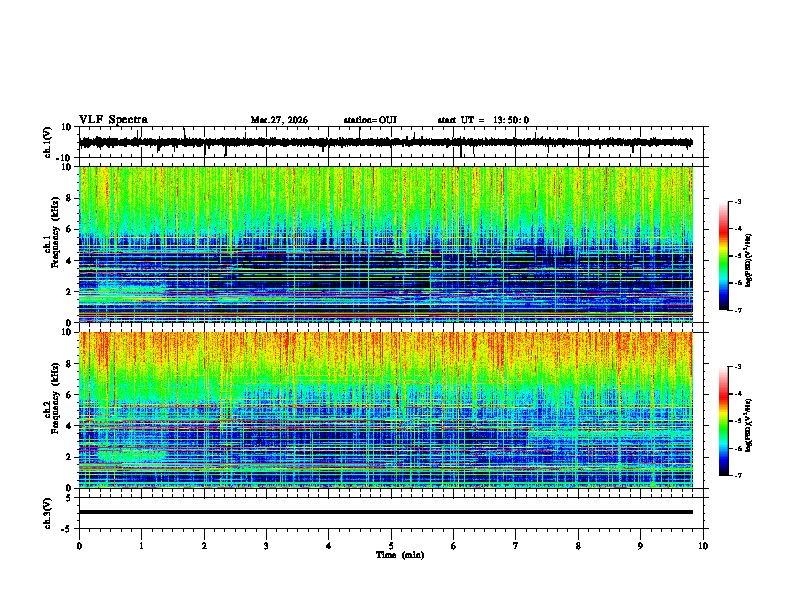
Task: Click the ch.3 flat black trace
Action: (386, 512)
